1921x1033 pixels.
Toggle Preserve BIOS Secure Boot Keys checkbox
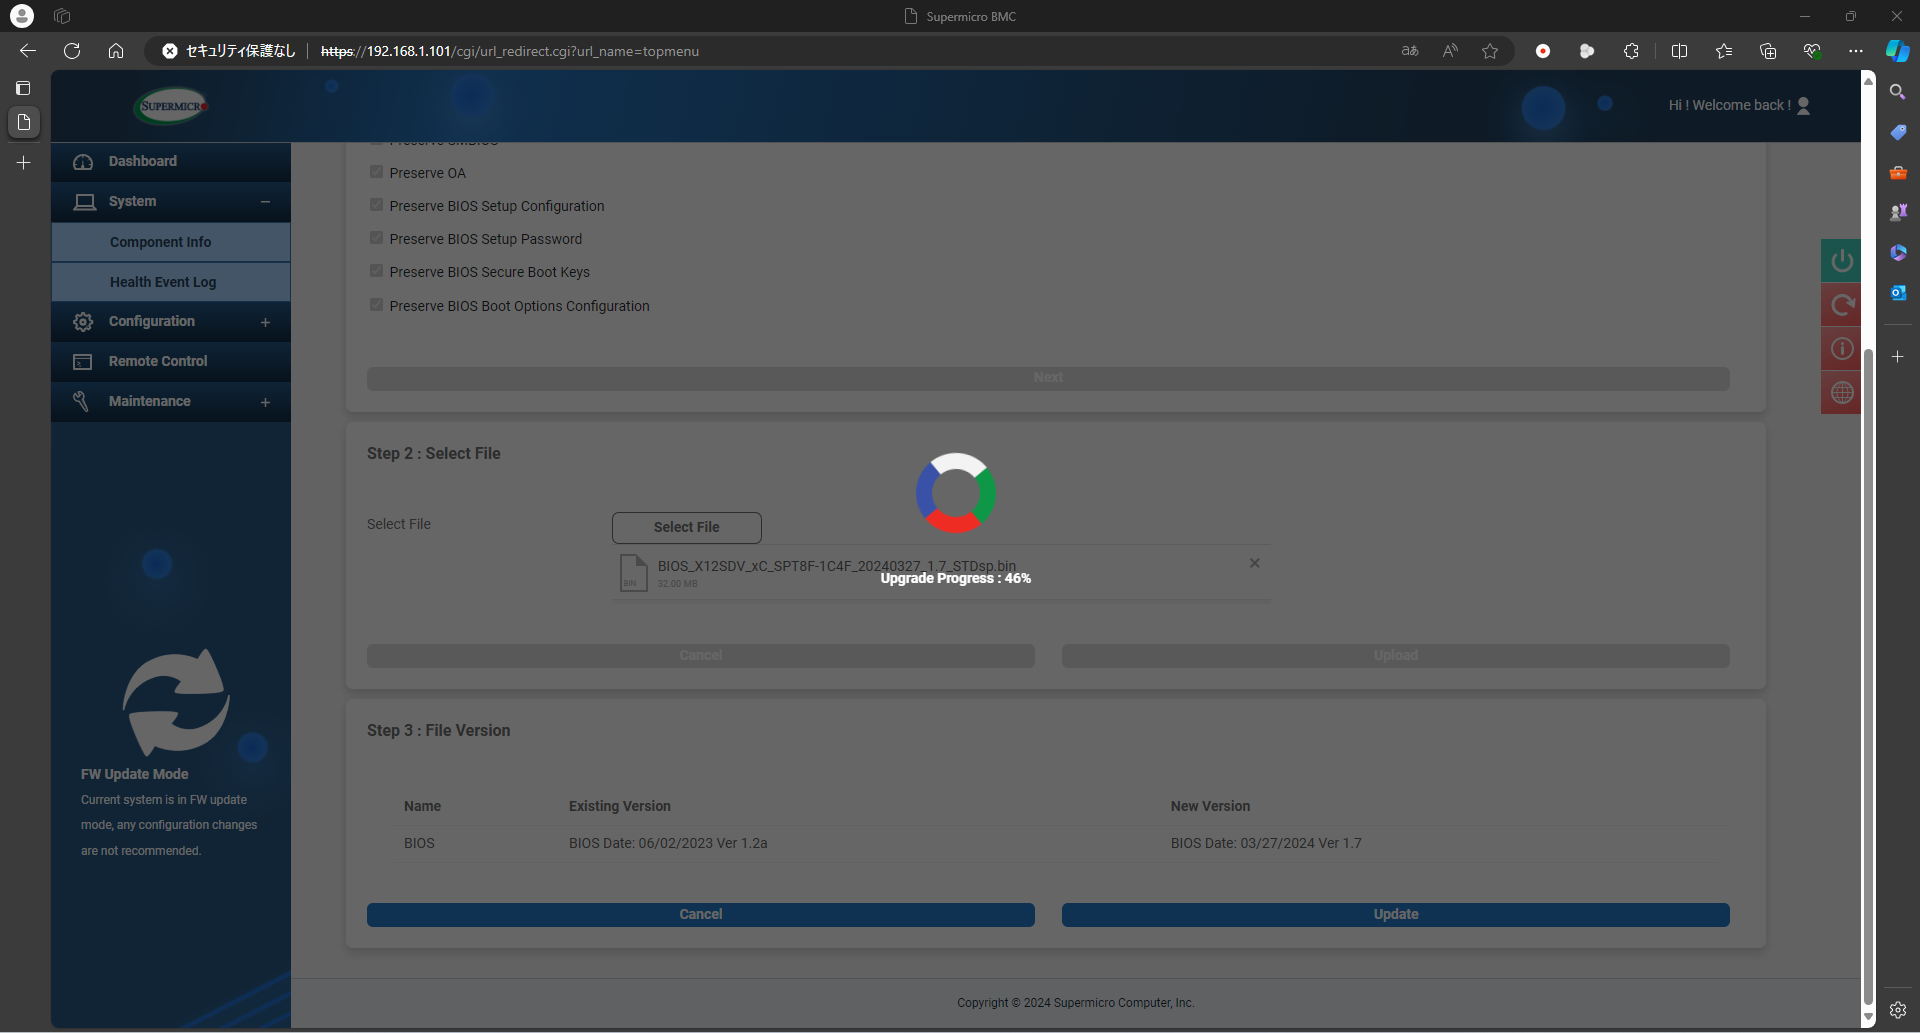(377, 271)
